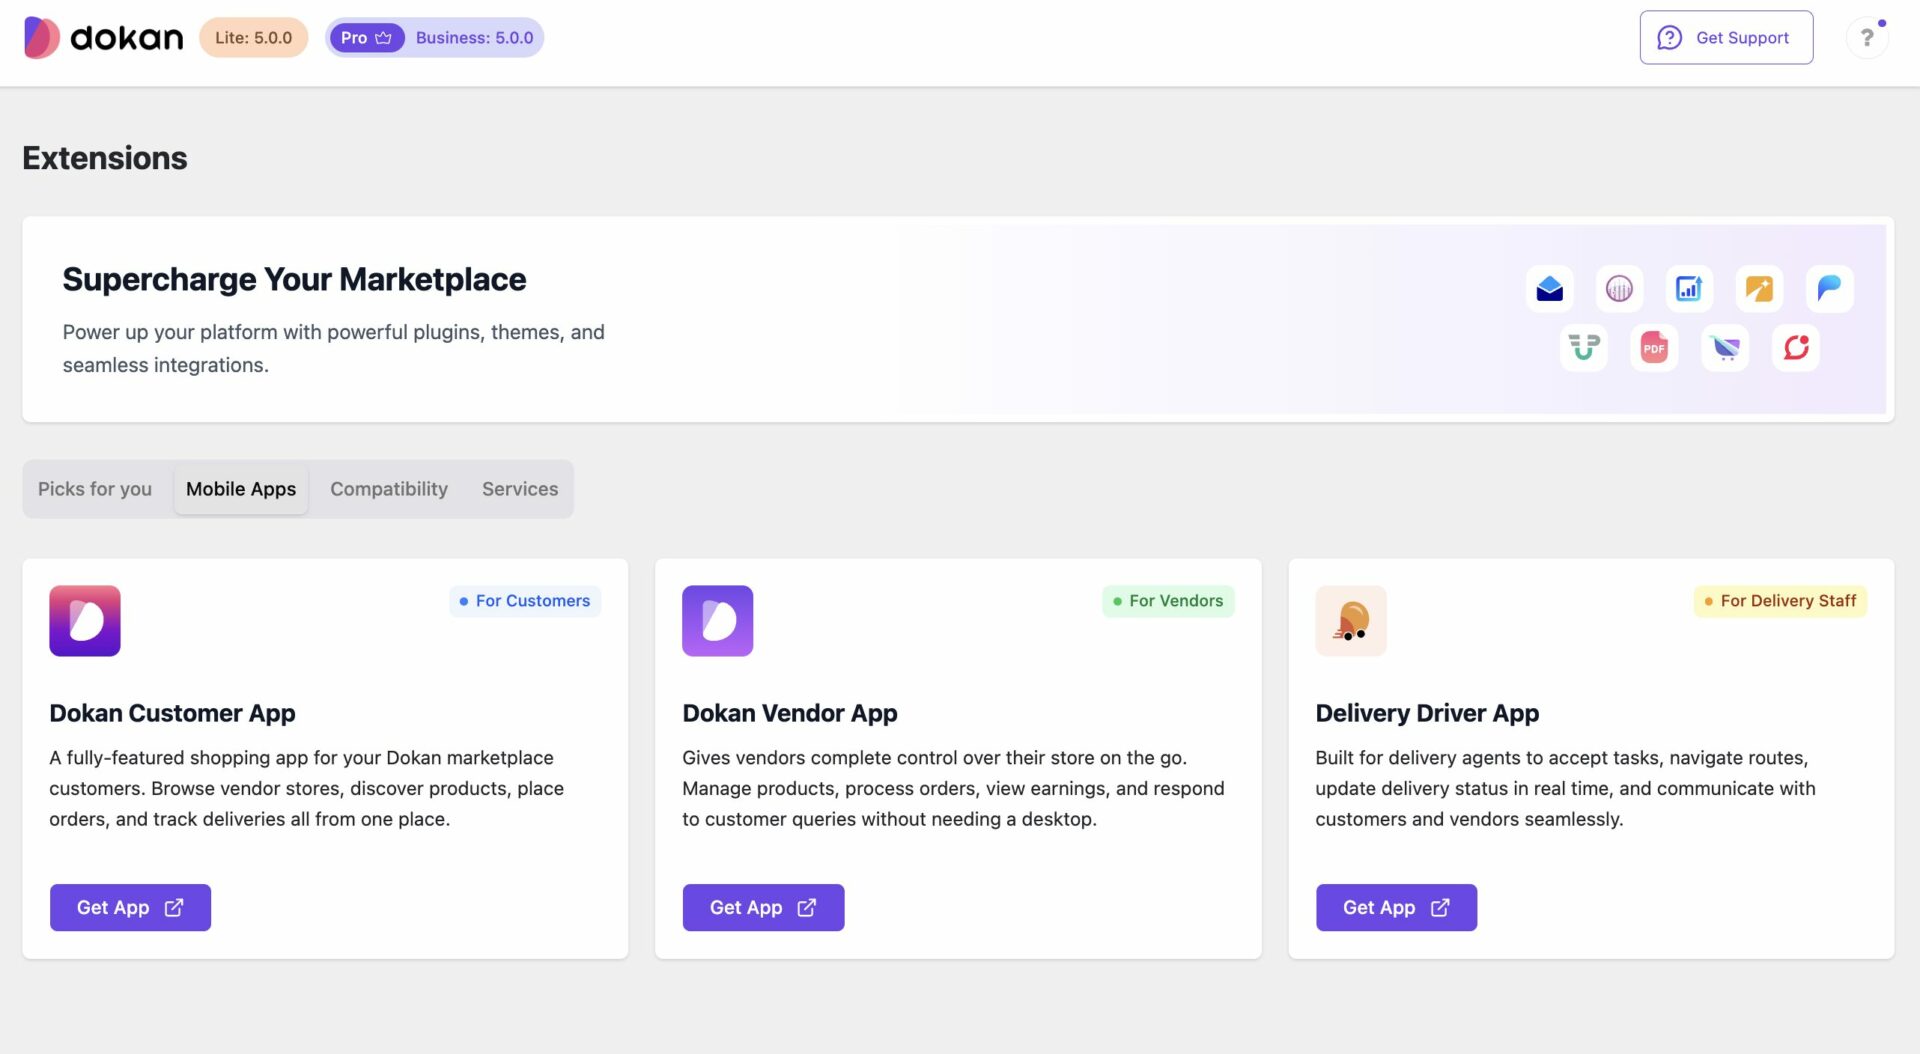This screenshot has width=1920, height=1054.
Task: Open the Dokan logo in the header
Action: tap(102, 37)
